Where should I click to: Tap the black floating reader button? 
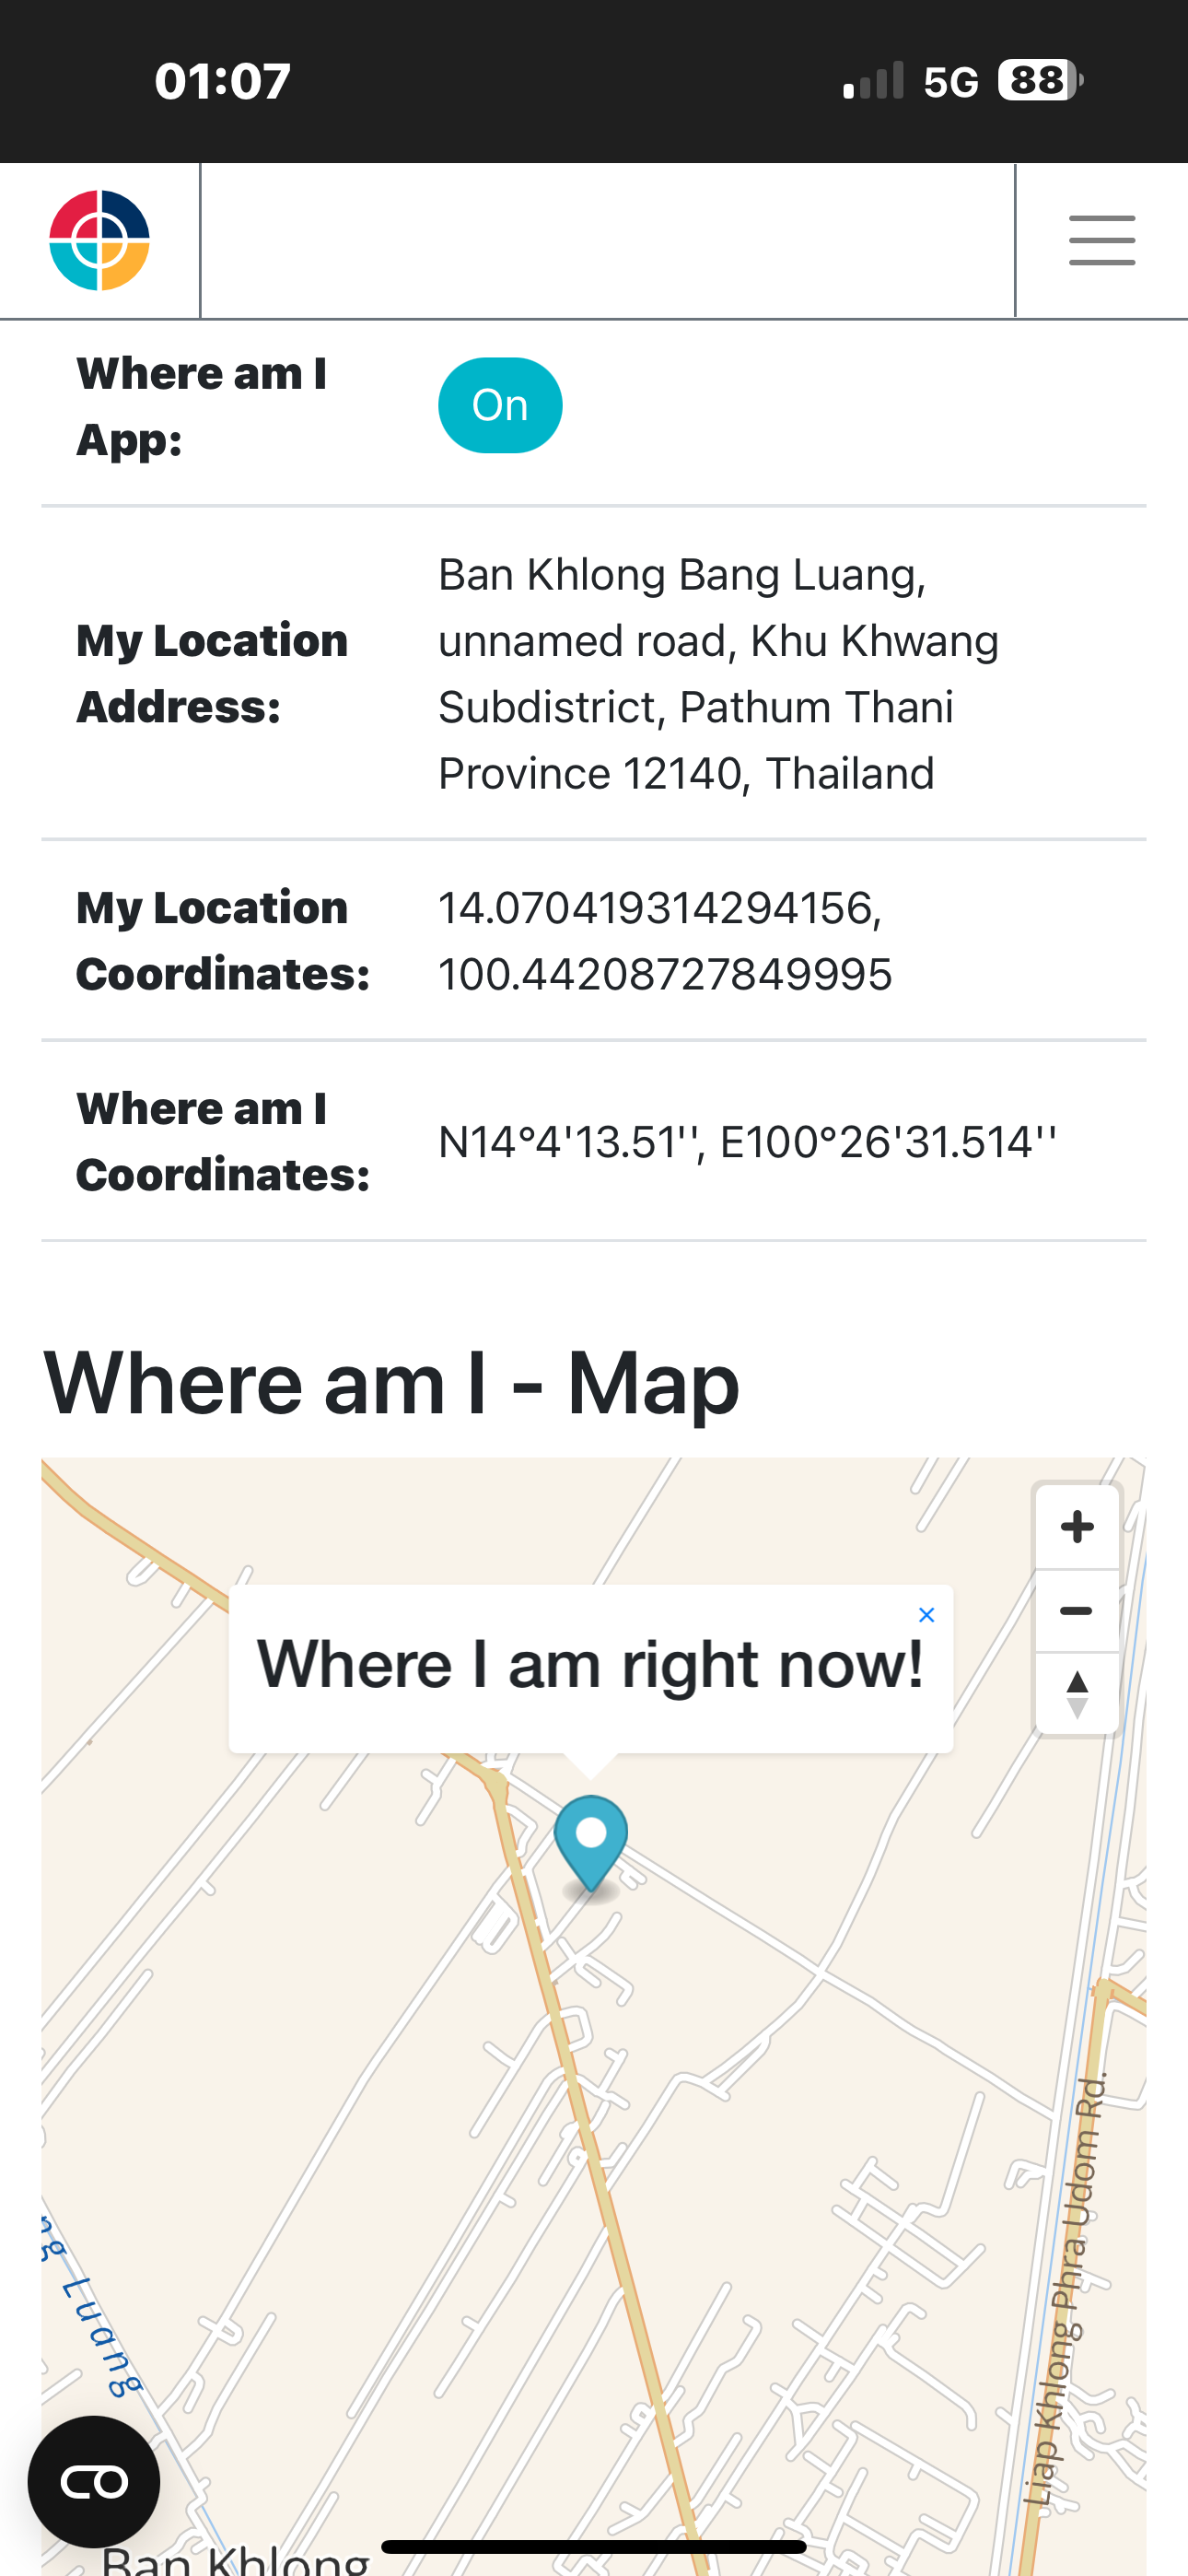(x=94, y=2481)
